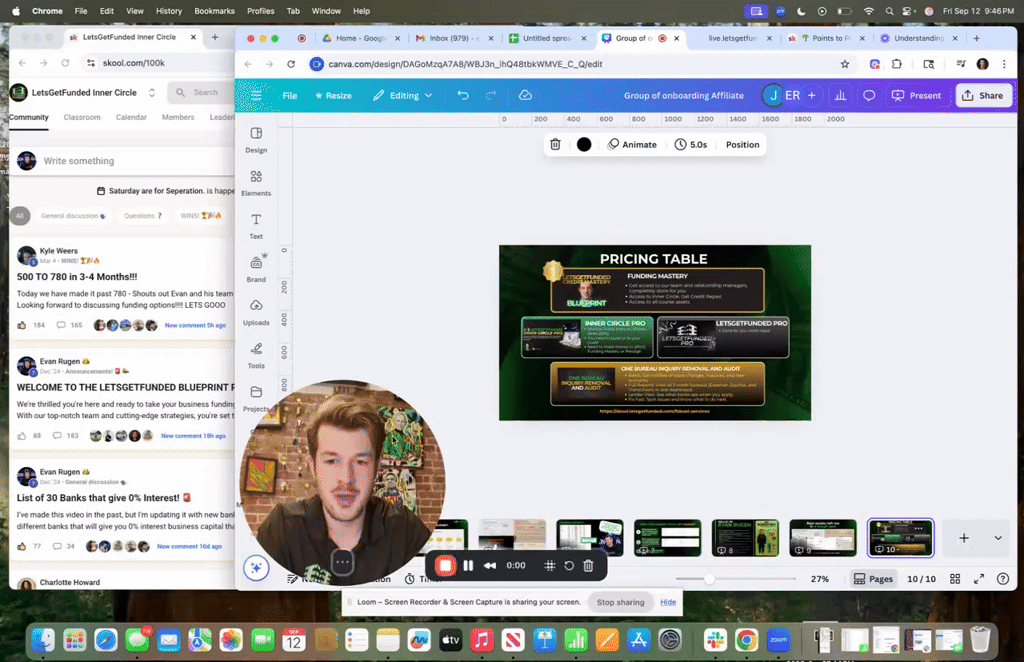This screenshot has height=662, width=1024.
Task: Open the Bookmarks menu in menu bar
Action: point(214,11)
